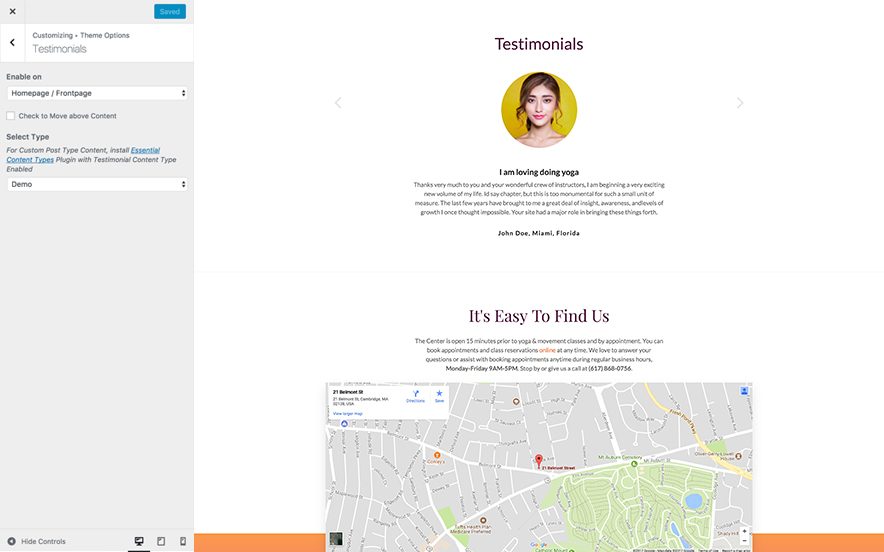Open the Enable on dropdown
The width and height of the screenshot is (884, 552).
tap(97, 93)
